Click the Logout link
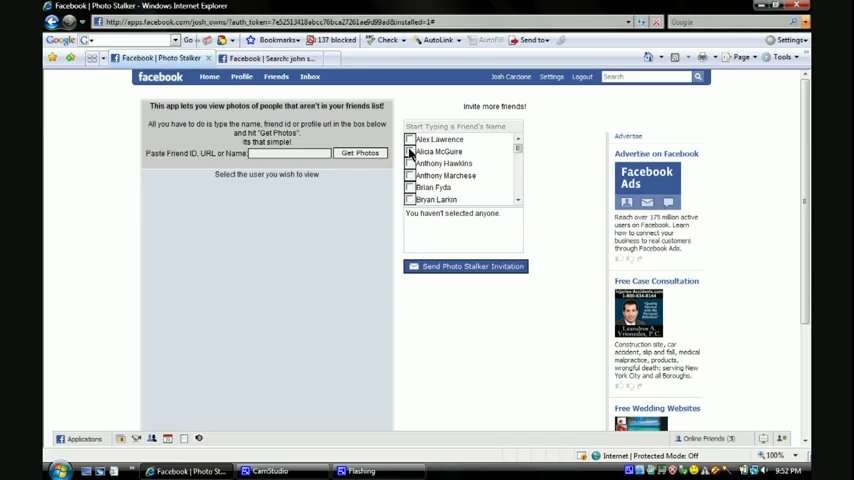 click(x=582, y=77)
